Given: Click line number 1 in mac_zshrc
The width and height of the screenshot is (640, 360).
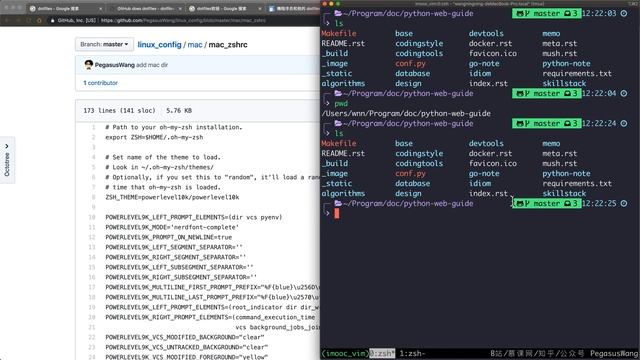Looking at the screenshot, I should click(x=93, y=127).
